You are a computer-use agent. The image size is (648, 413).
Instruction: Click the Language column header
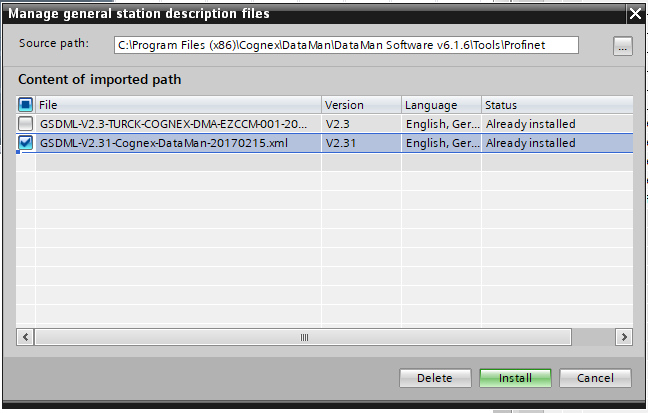tap(440, 105)
